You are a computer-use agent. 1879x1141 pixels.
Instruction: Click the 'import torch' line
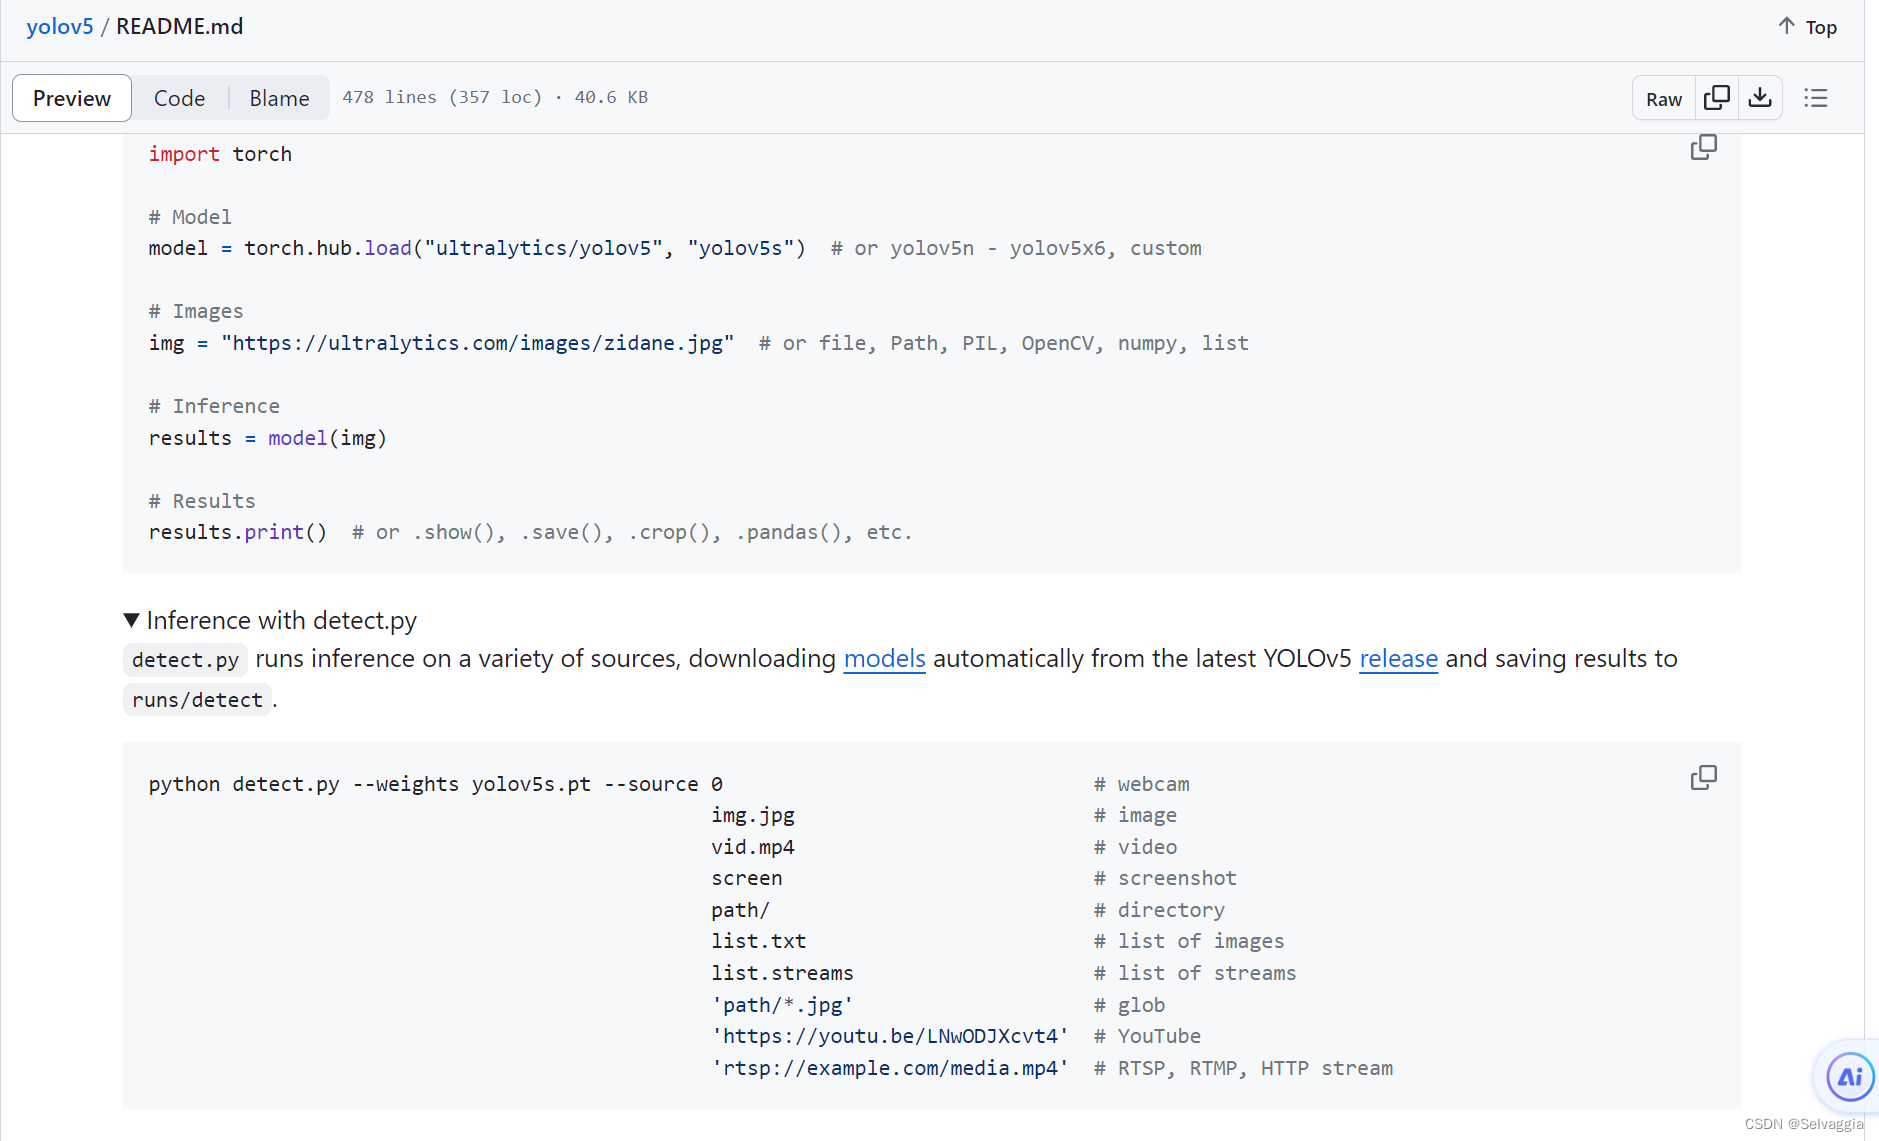220,154
